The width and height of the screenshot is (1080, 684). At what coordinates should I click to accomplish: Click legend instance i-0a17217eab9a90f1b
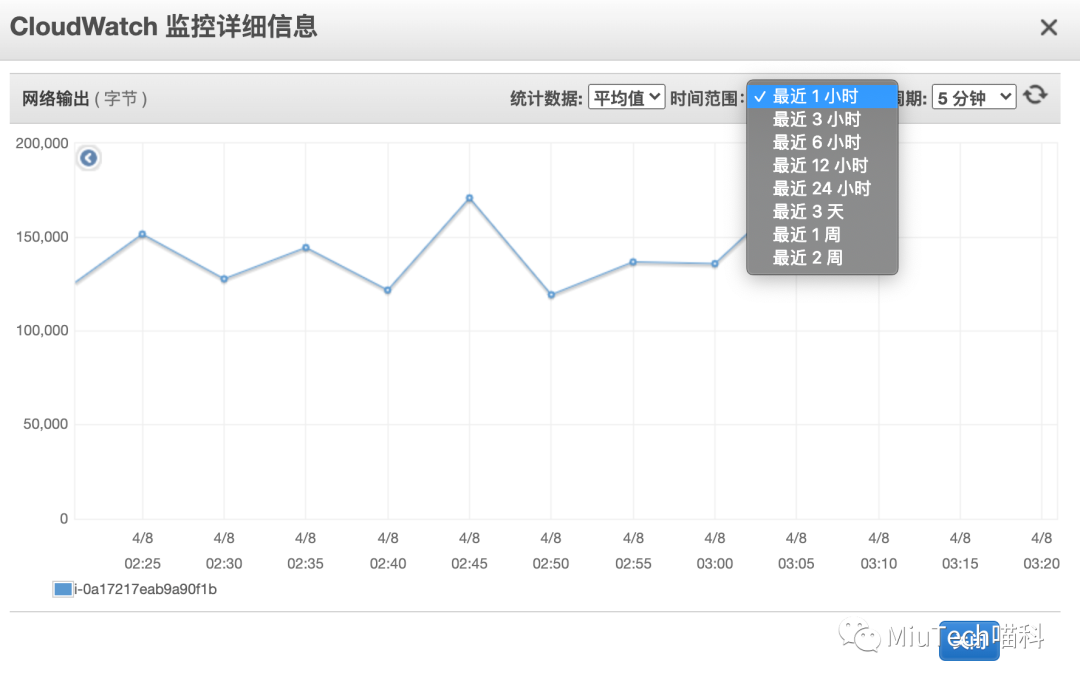[145, 589]
